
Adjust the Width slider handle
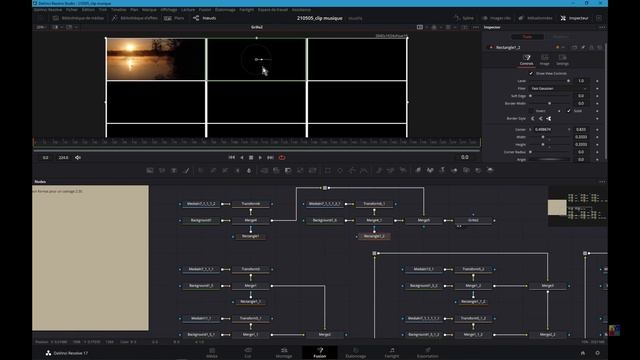coord(542,137)
